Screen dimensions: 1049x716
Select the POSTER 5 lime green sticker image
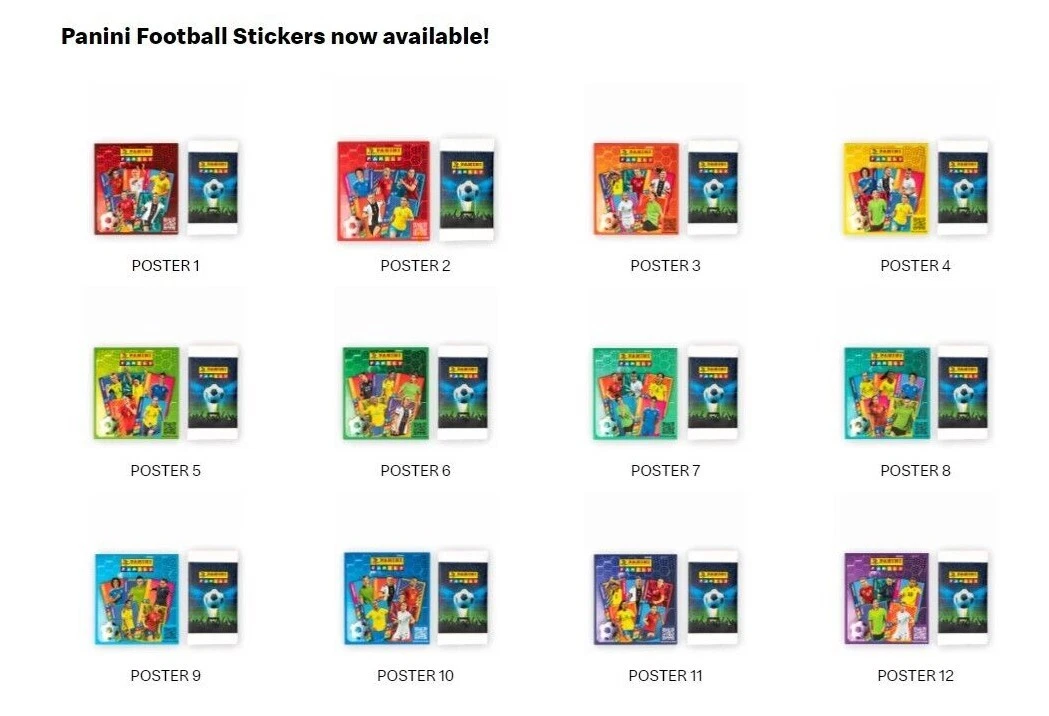click(x=165, y=393)
